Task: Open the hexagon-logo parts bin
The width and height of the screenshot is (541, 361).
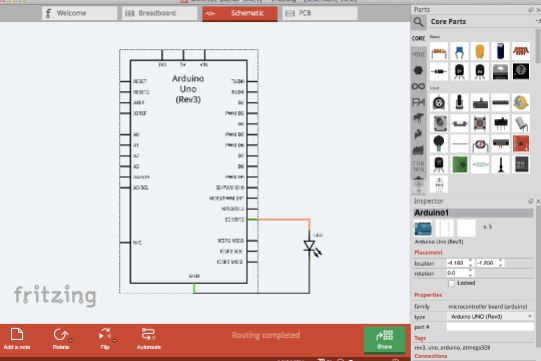Action: (x=418, y=70)
